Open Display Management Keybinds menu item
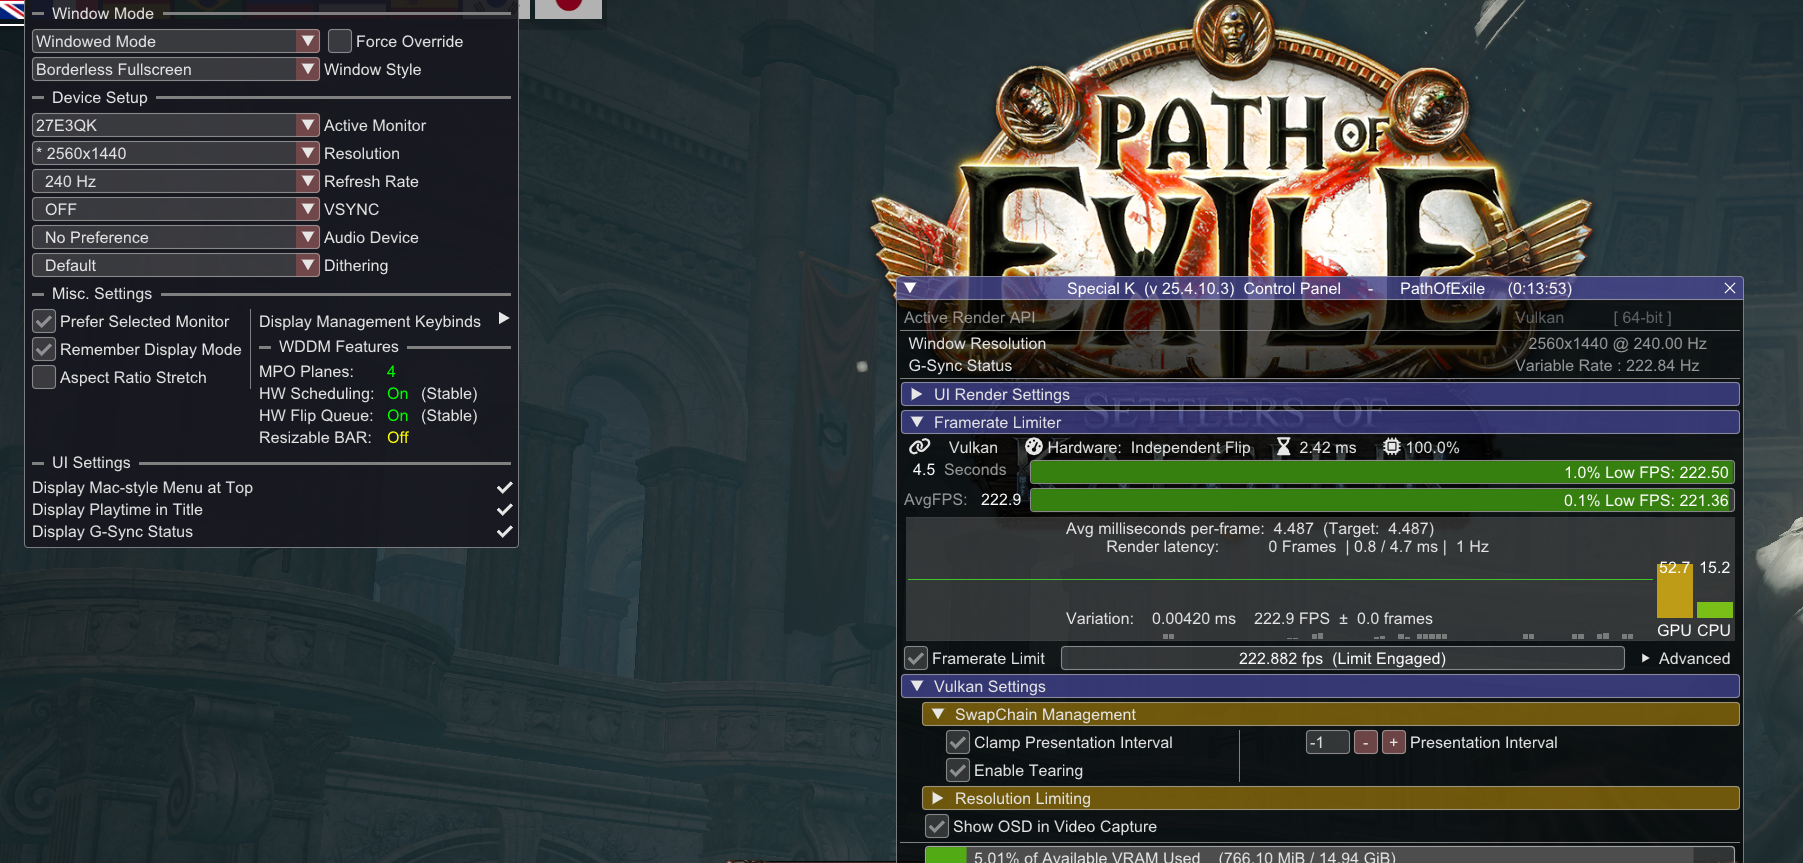The height and width of the screenshot is (863, 1803). click(x=384, y=321)
